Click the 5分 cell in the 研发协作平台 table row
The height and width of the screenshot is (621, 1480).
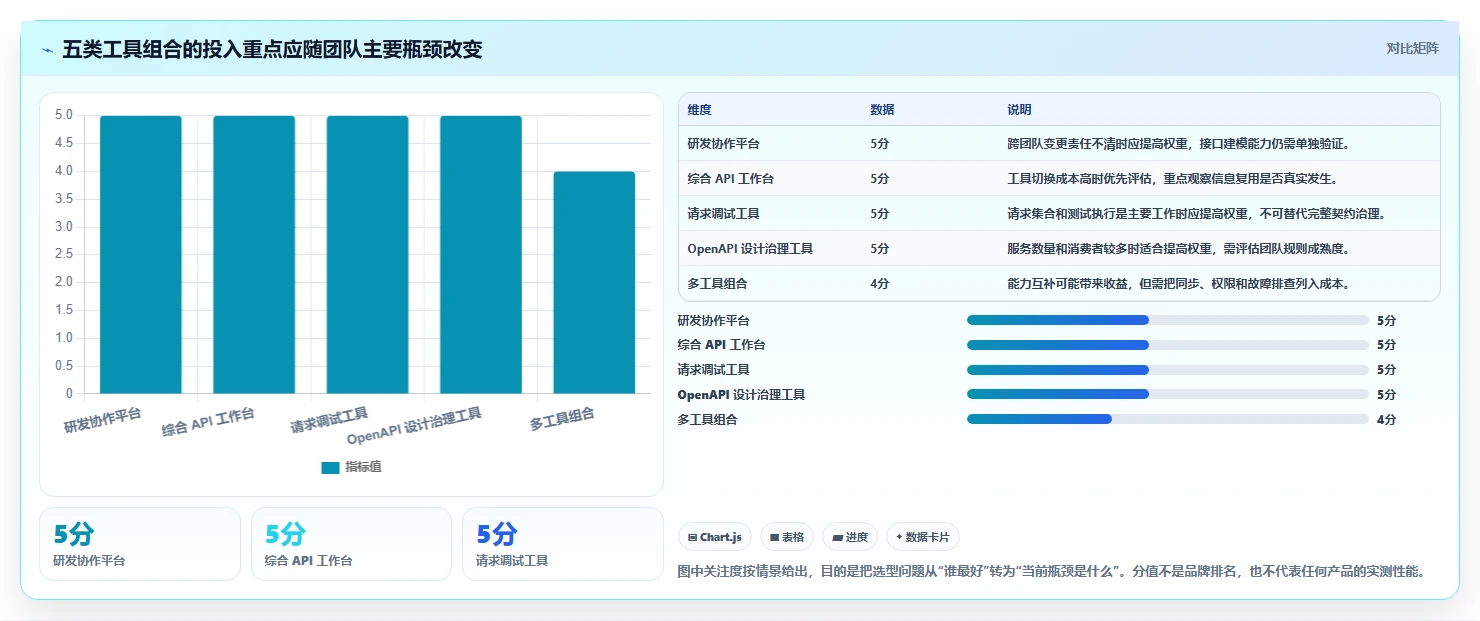[880, 144]
